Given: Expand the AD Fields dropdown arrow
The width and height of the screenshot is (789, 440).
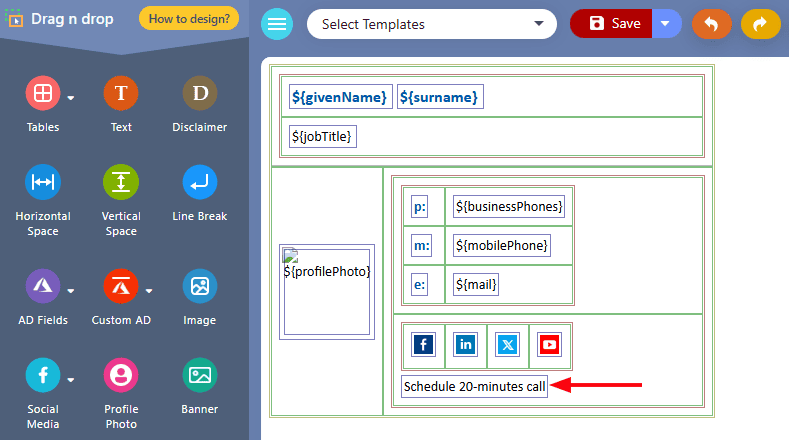Looking at the screenshot, I should coord(71,290).
